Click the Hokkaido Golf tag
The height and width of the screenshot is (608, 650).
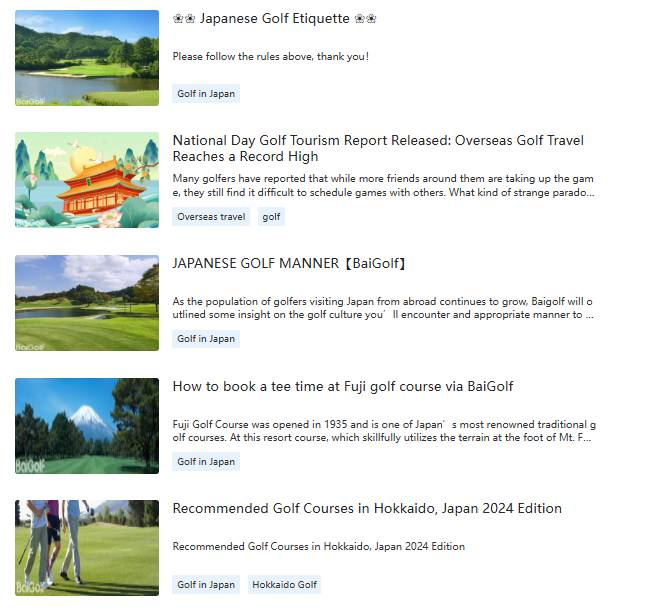pos(284,585)
